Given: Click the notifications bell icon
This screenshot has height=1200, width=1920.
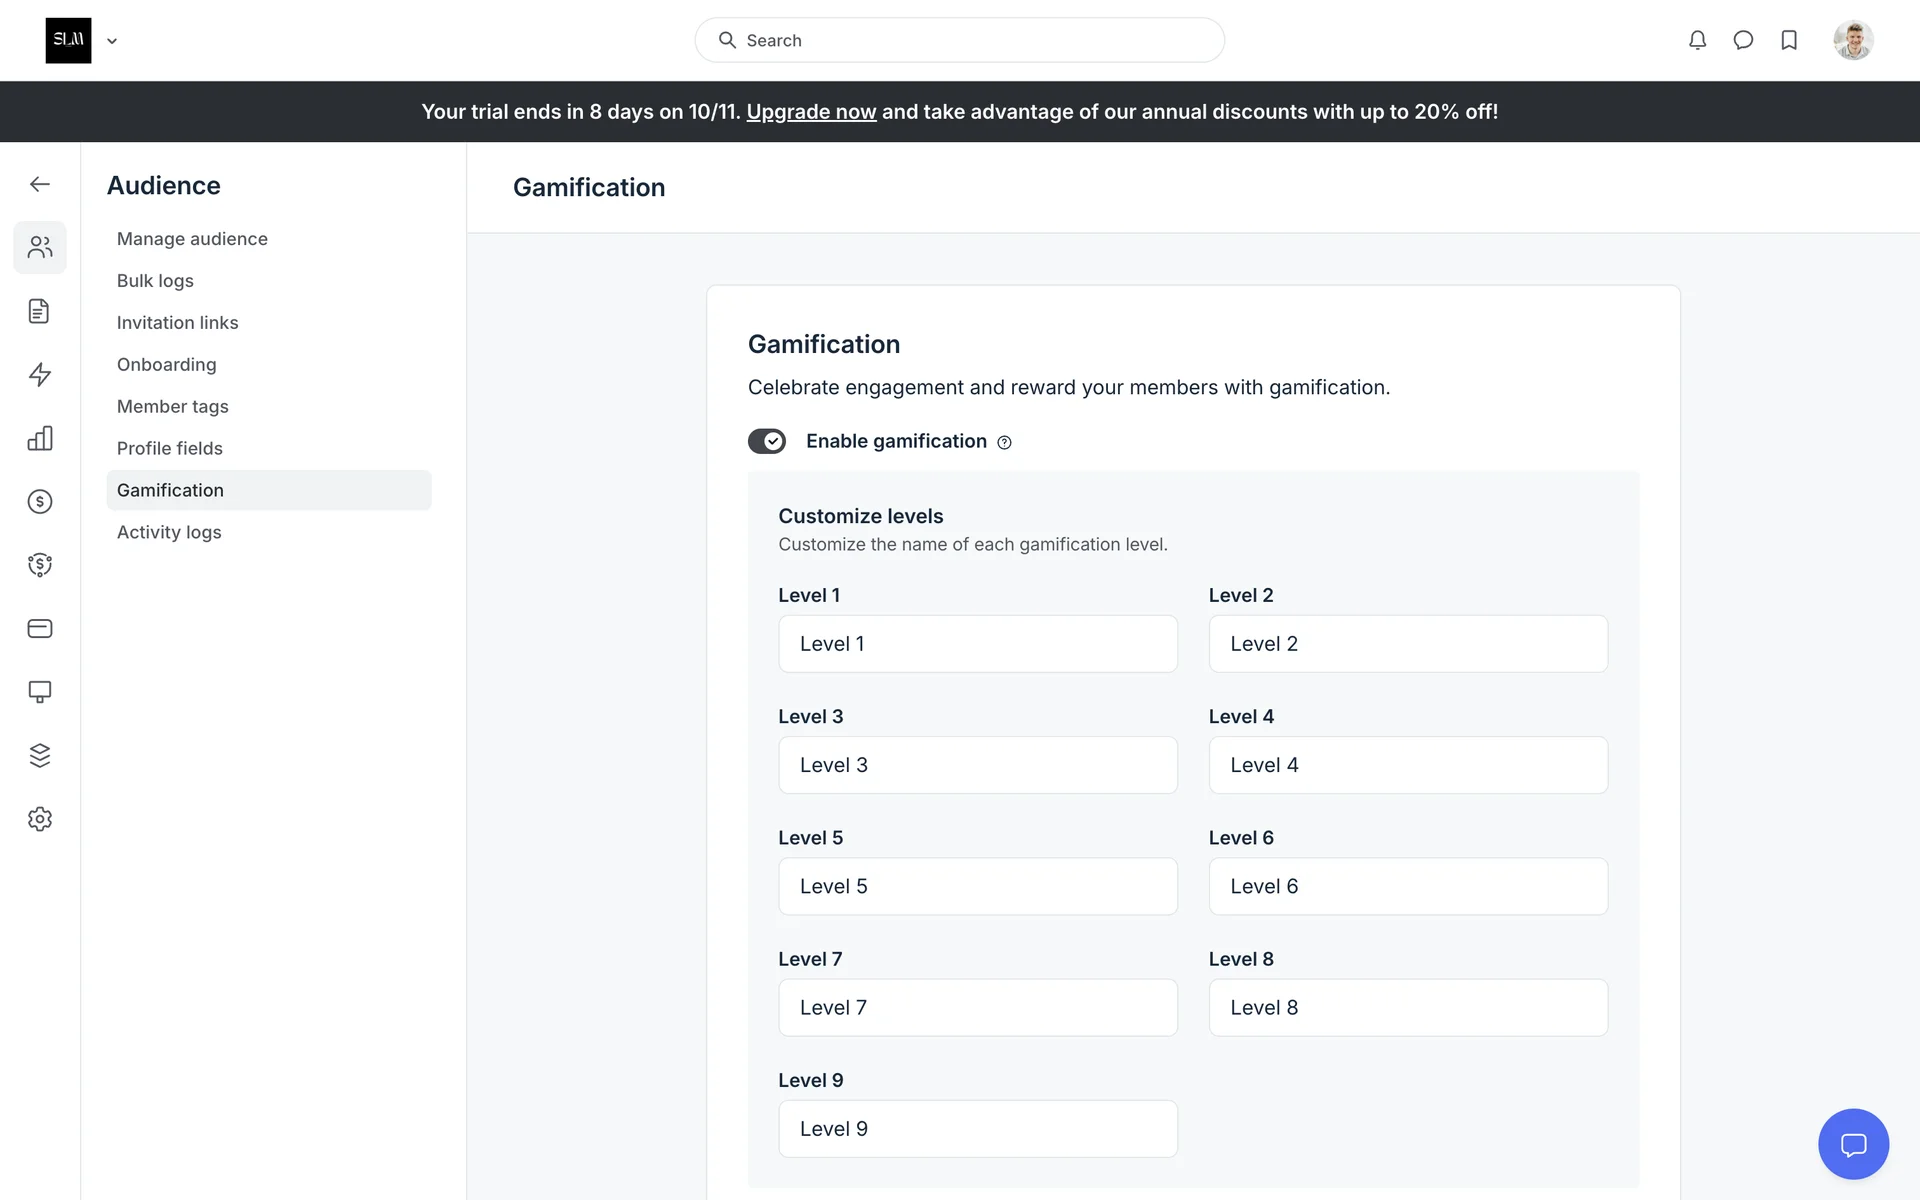Looking at the screenshot, I should click(1697, 40).
